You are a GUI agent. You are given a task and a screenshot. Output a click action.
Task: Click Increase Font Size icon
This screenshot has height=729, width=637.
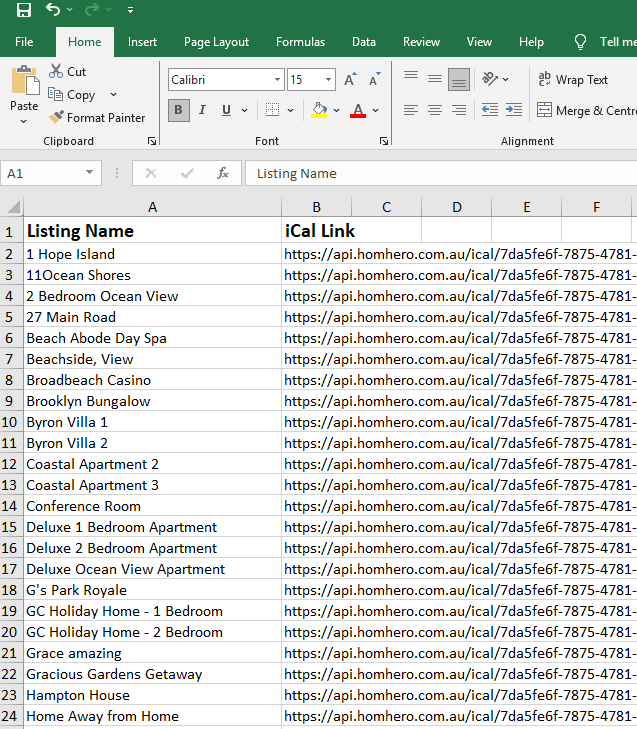point(350,80)
